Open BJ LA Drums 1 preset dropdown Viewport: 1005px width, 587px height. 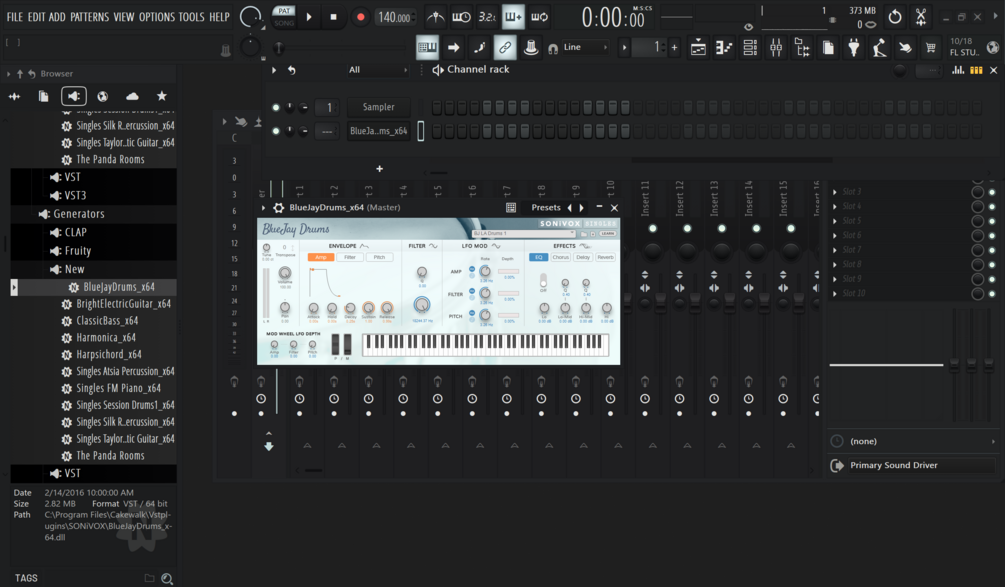click(x=524, y=234)
